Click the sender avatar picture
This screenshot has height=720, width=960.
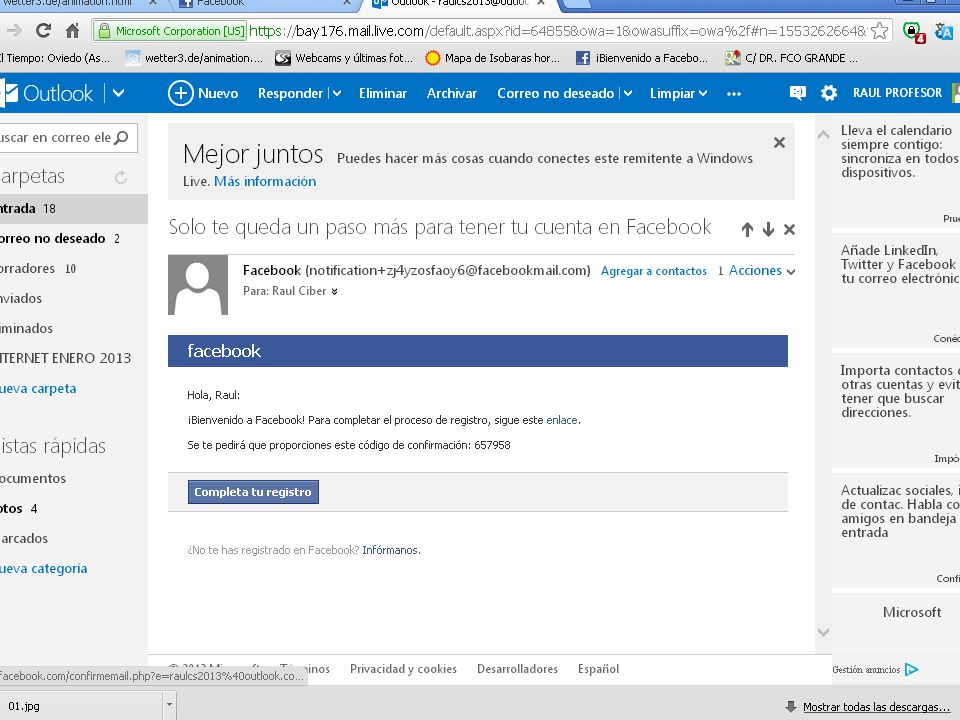point(198,285)
